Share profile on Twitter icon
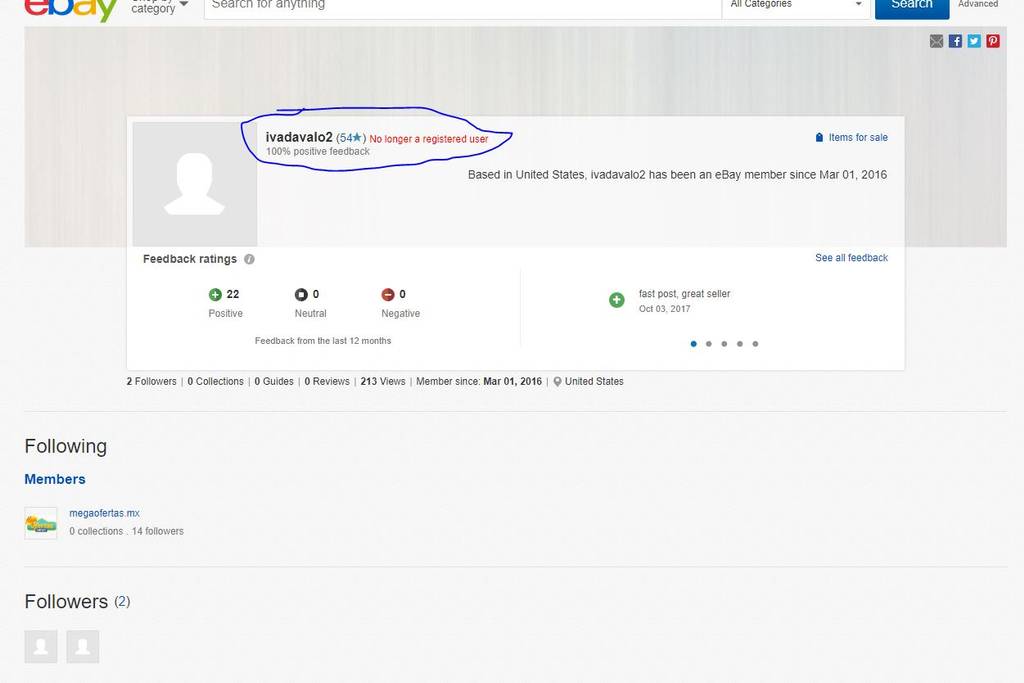This screenshot has width=1024, height=683. 974,41
